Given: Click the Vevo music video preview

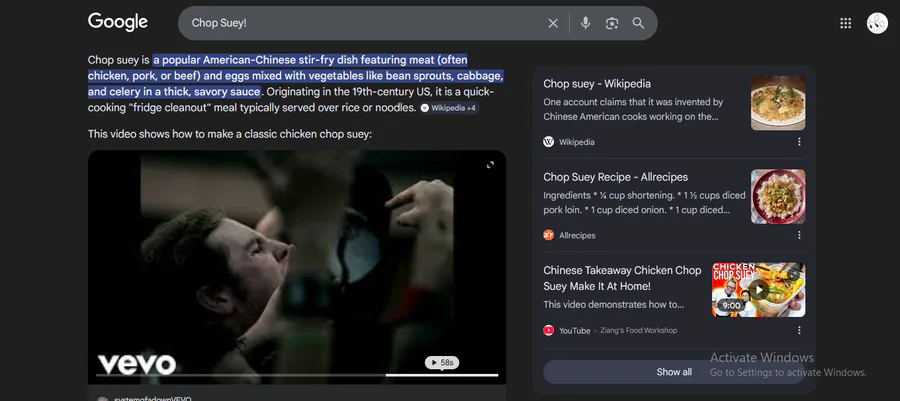Looking at the screenshot, I should pyautogui.click(x=297, y=267).
